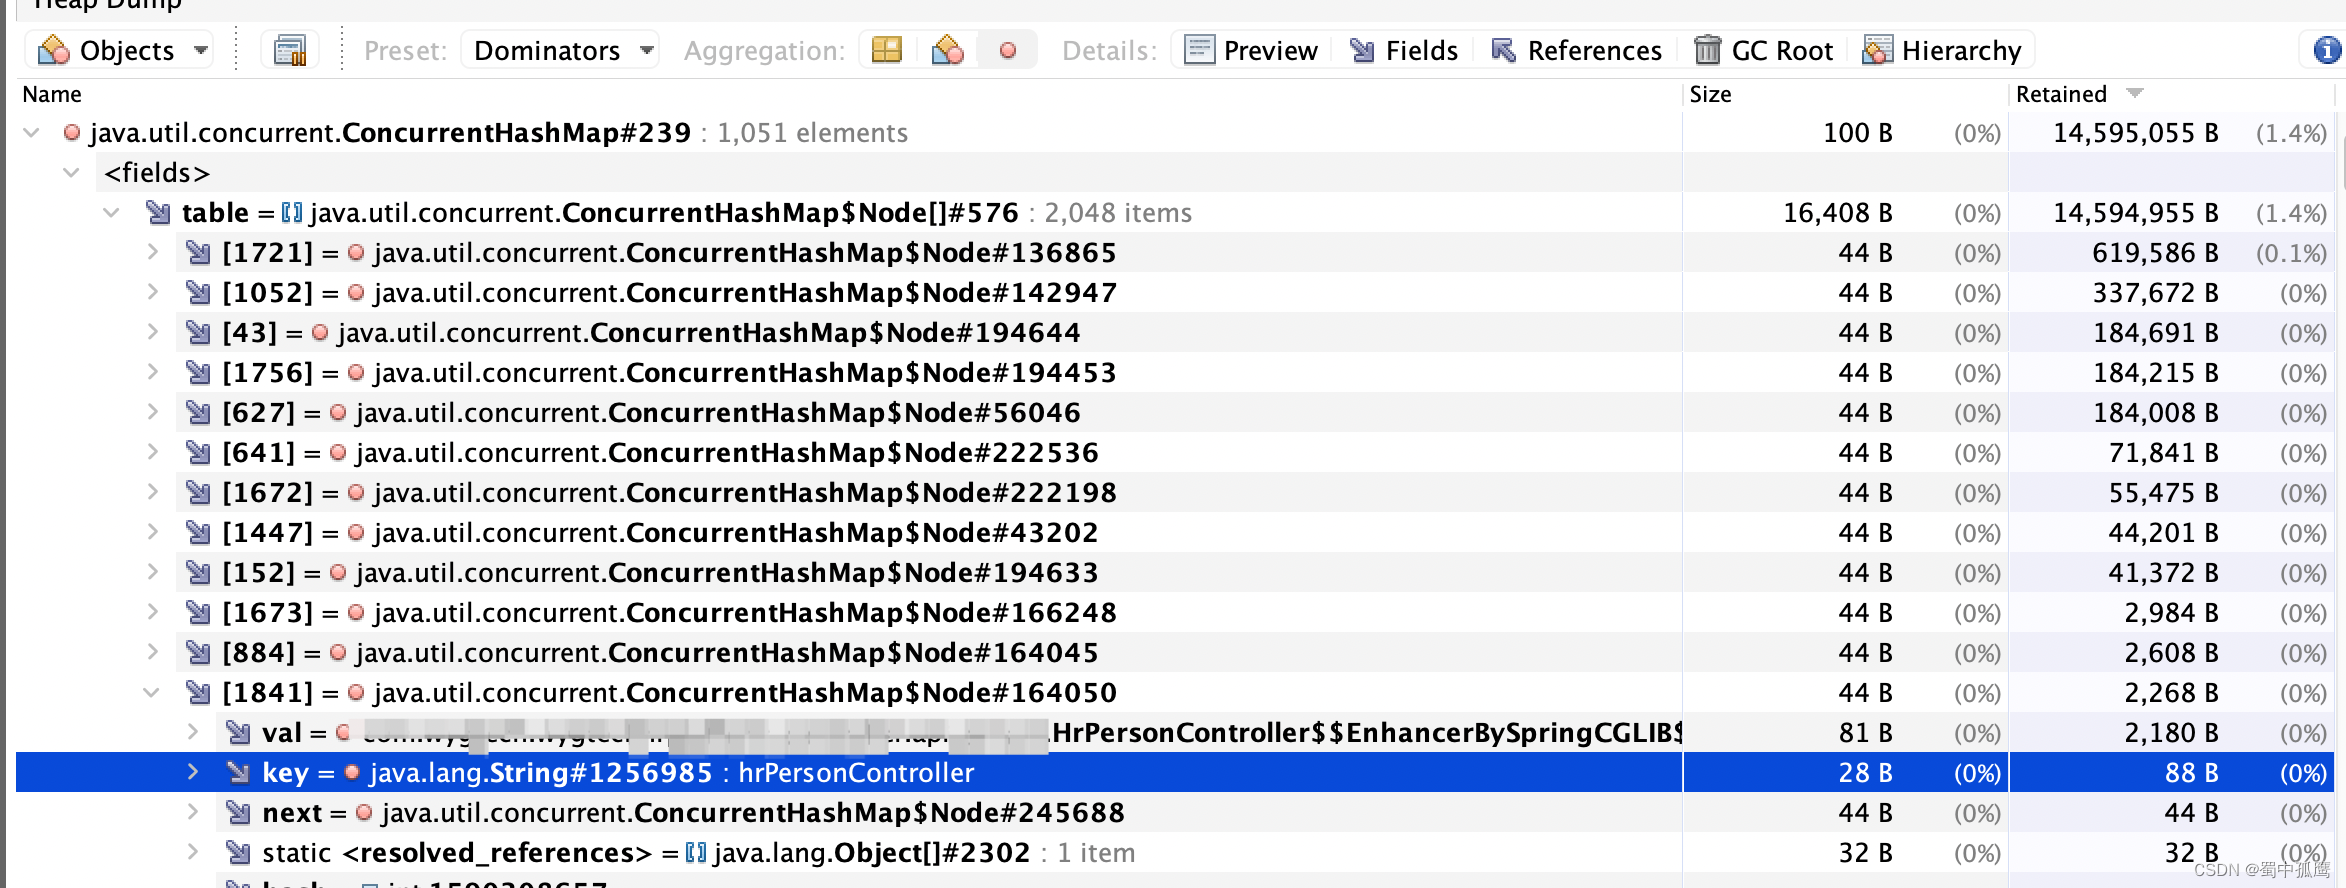Expand the [627] Node#56046 entry
Screen dimensions: 2346x888
(x=152, y=412)
